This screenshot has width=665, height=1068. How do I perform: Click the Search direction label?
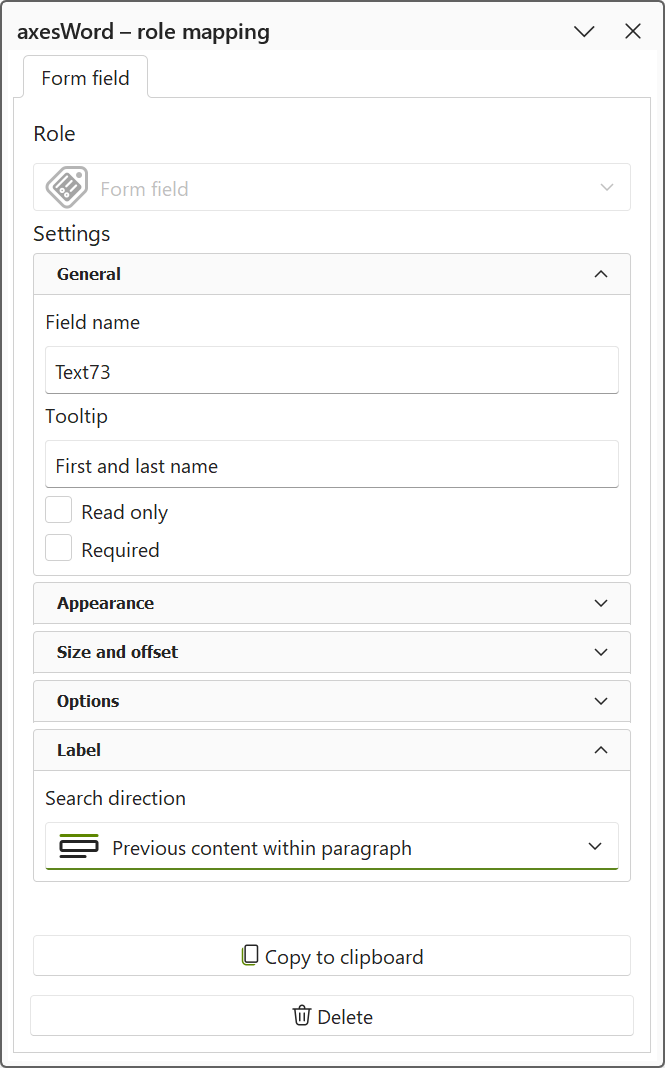pyautogui.click(x=115, y=798)
